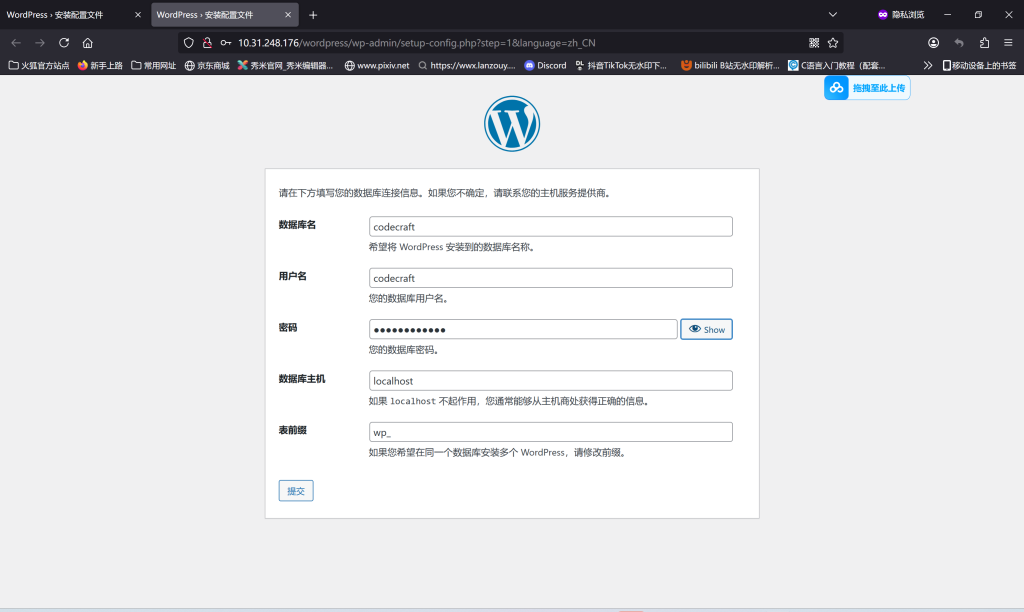Viewport: 1024px width, 612px height.
Task: Click the 拖拽至此上传 cloud upload widget
Action: pyautogui.click(x=867, y=88)
